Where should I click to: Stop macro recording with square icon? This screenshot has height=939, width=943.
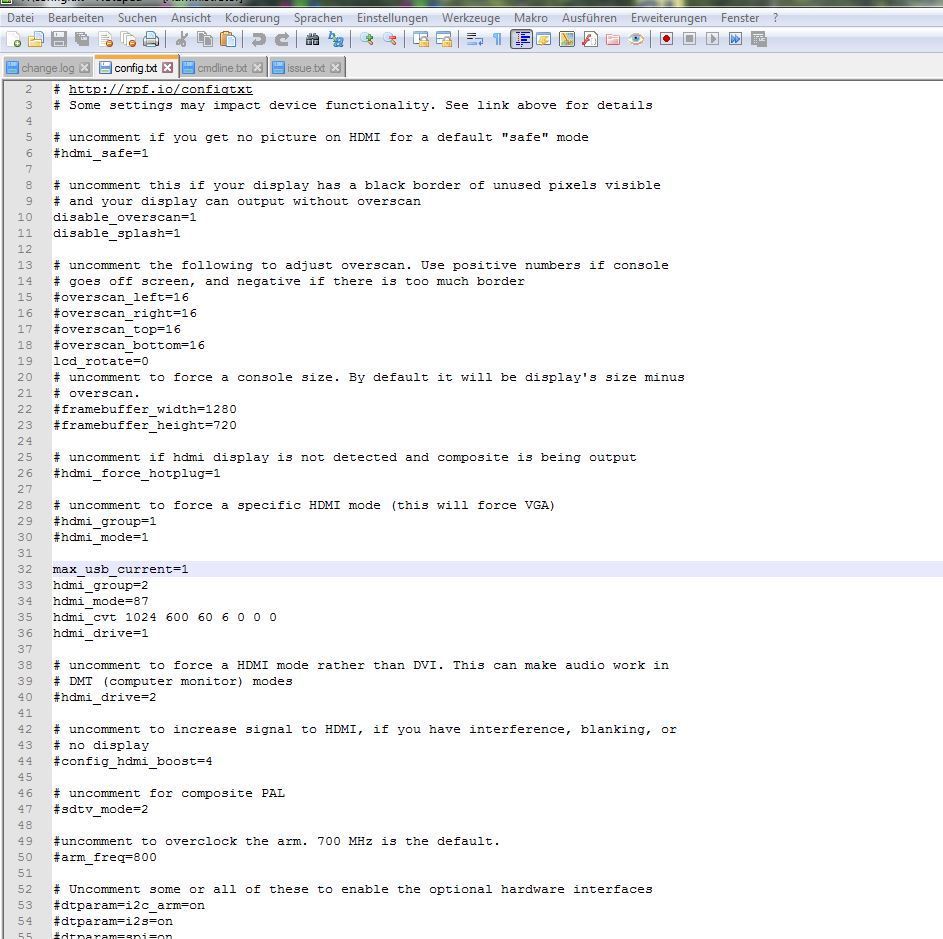[x=689, y=40]
